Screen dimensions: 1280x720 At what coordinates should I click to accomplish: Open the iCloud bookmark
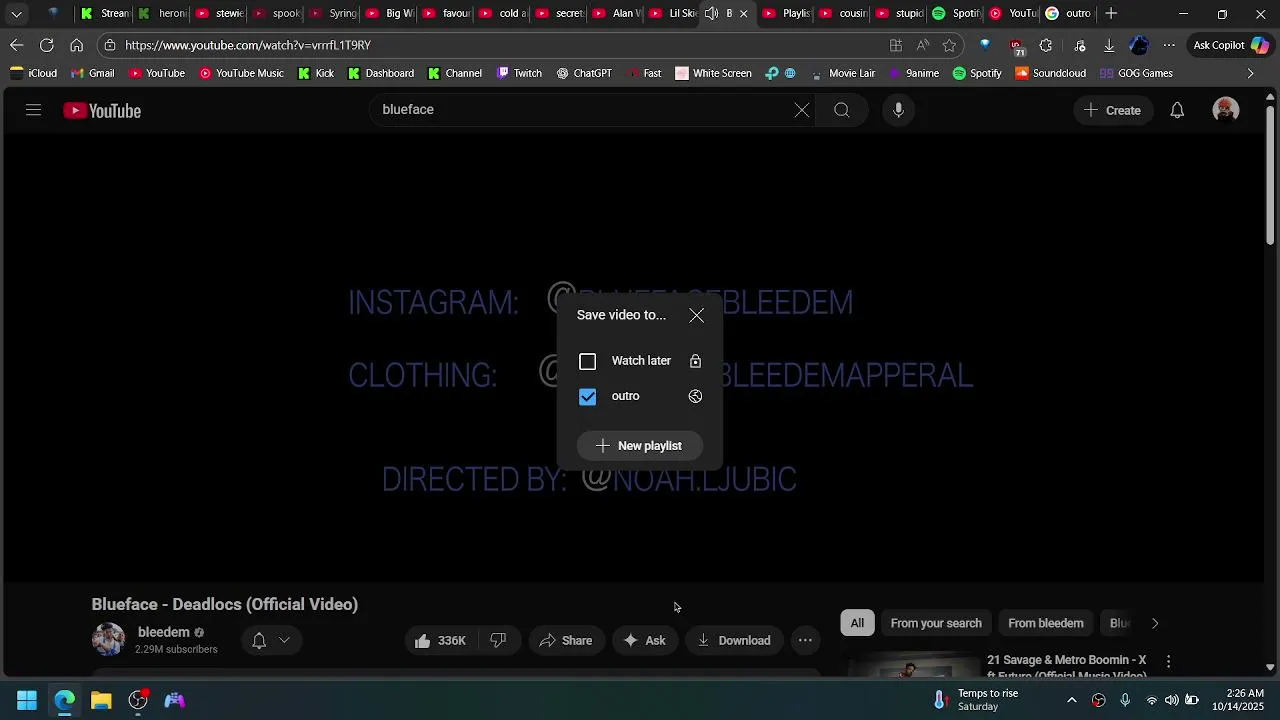(34, 73)
